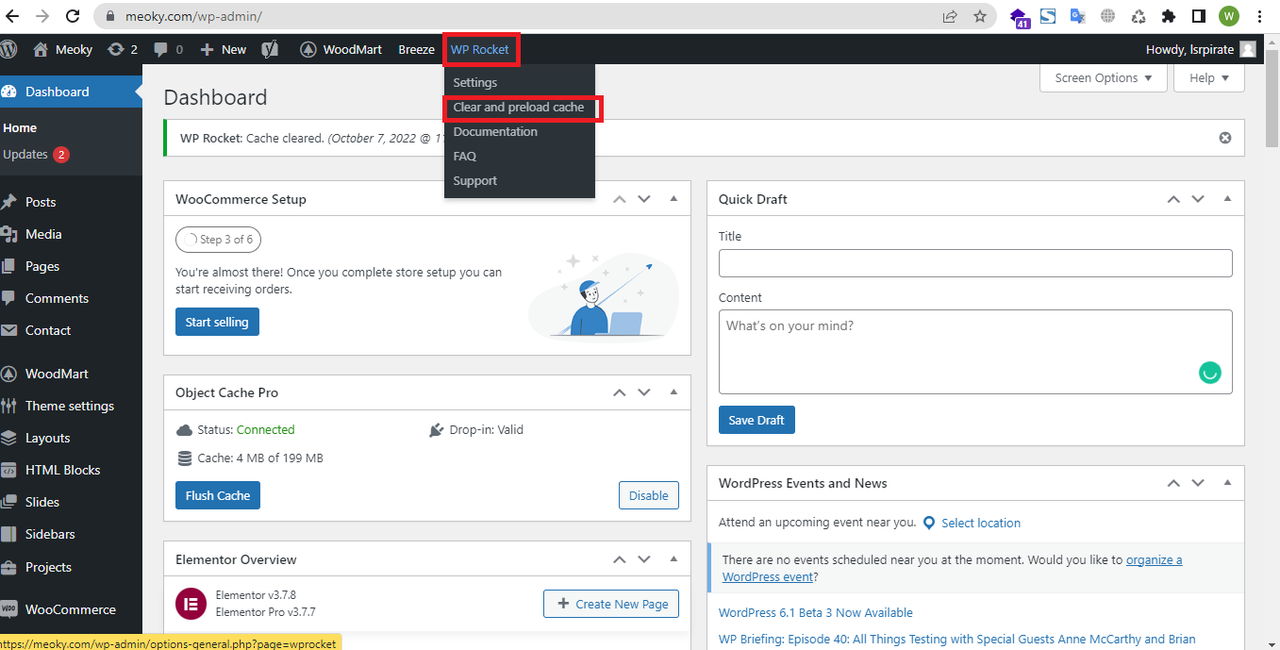
Task: Open the Screen Options dropdown
Action: click(1103, 78)
